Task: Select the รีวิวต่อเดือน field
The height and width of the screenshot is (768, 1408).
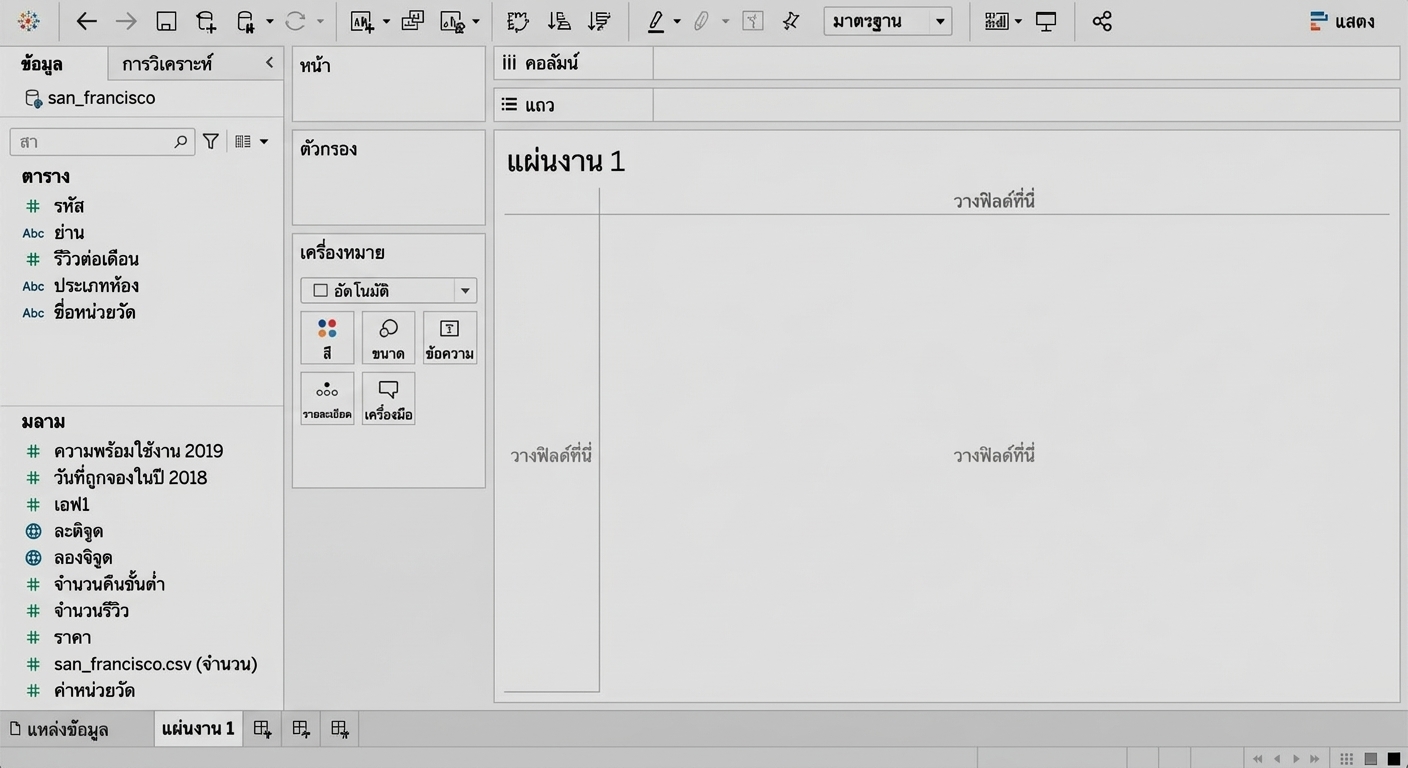Action: coord(96,259)
